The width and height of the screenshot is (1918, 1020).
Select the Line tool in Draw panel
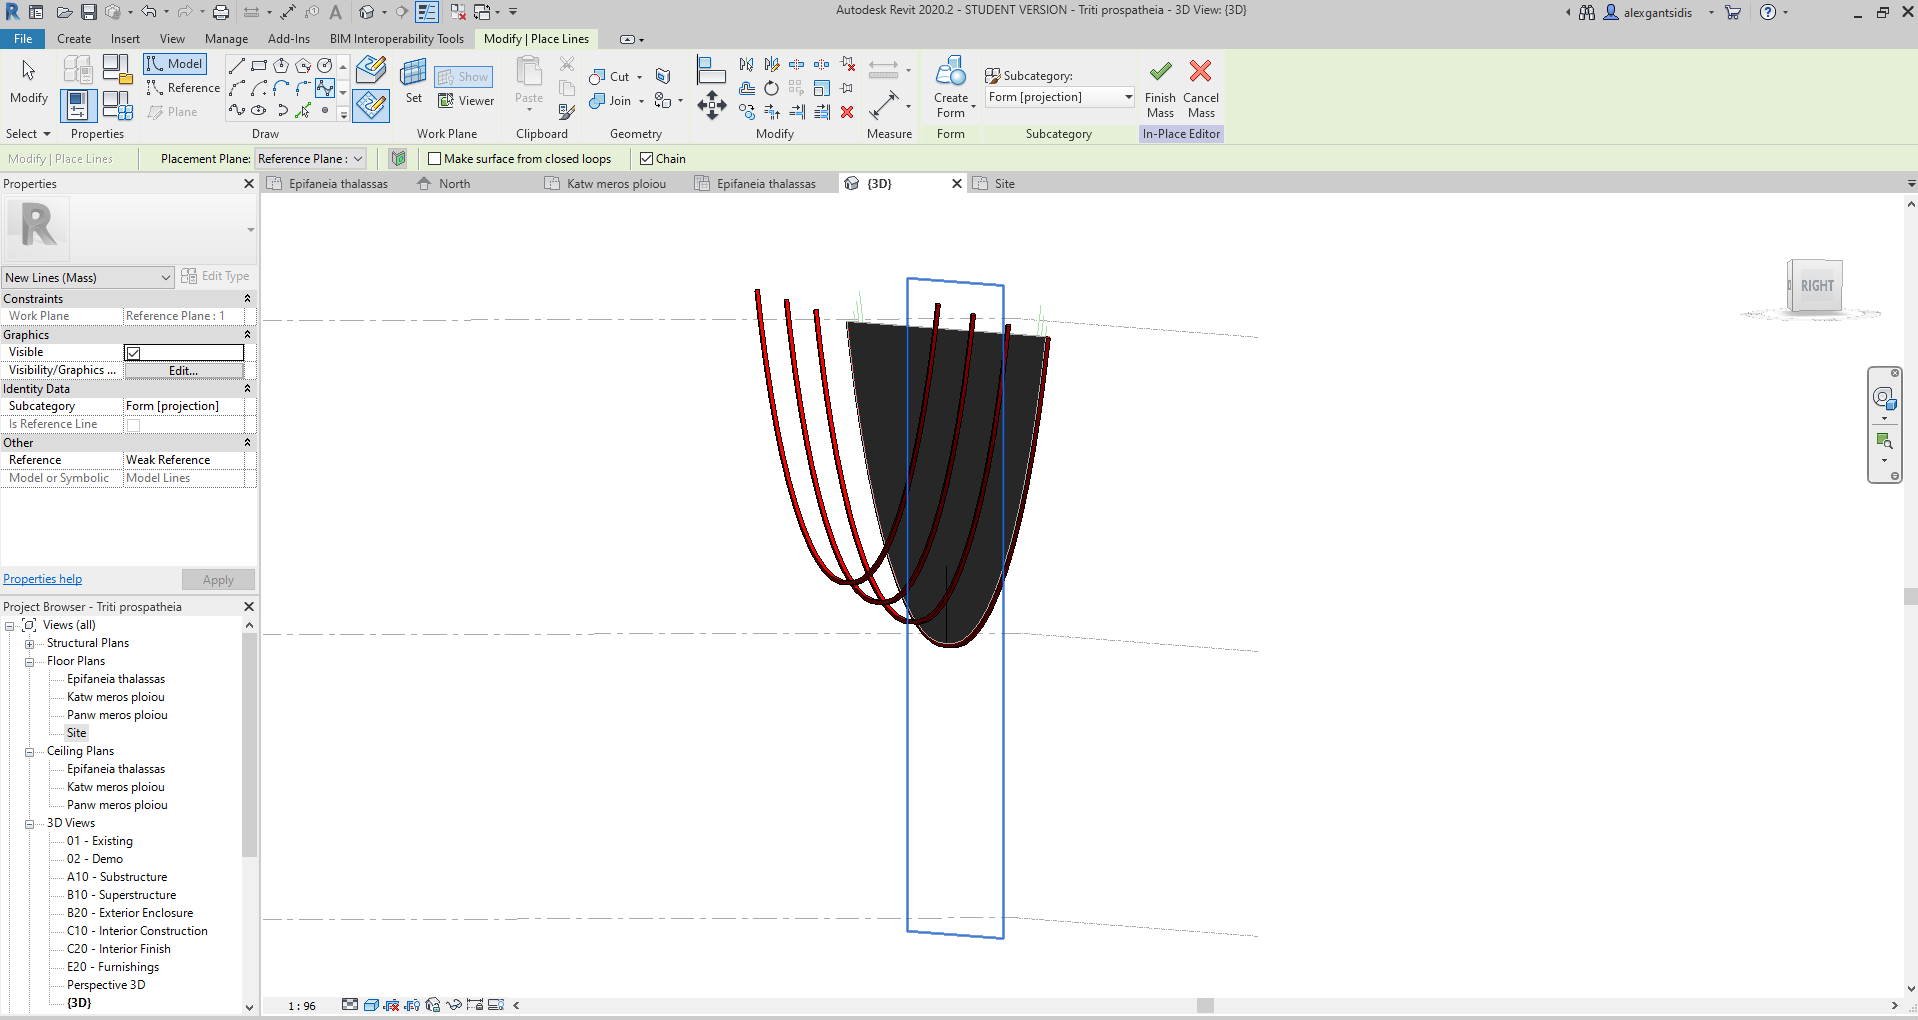(x=237, y=64)
